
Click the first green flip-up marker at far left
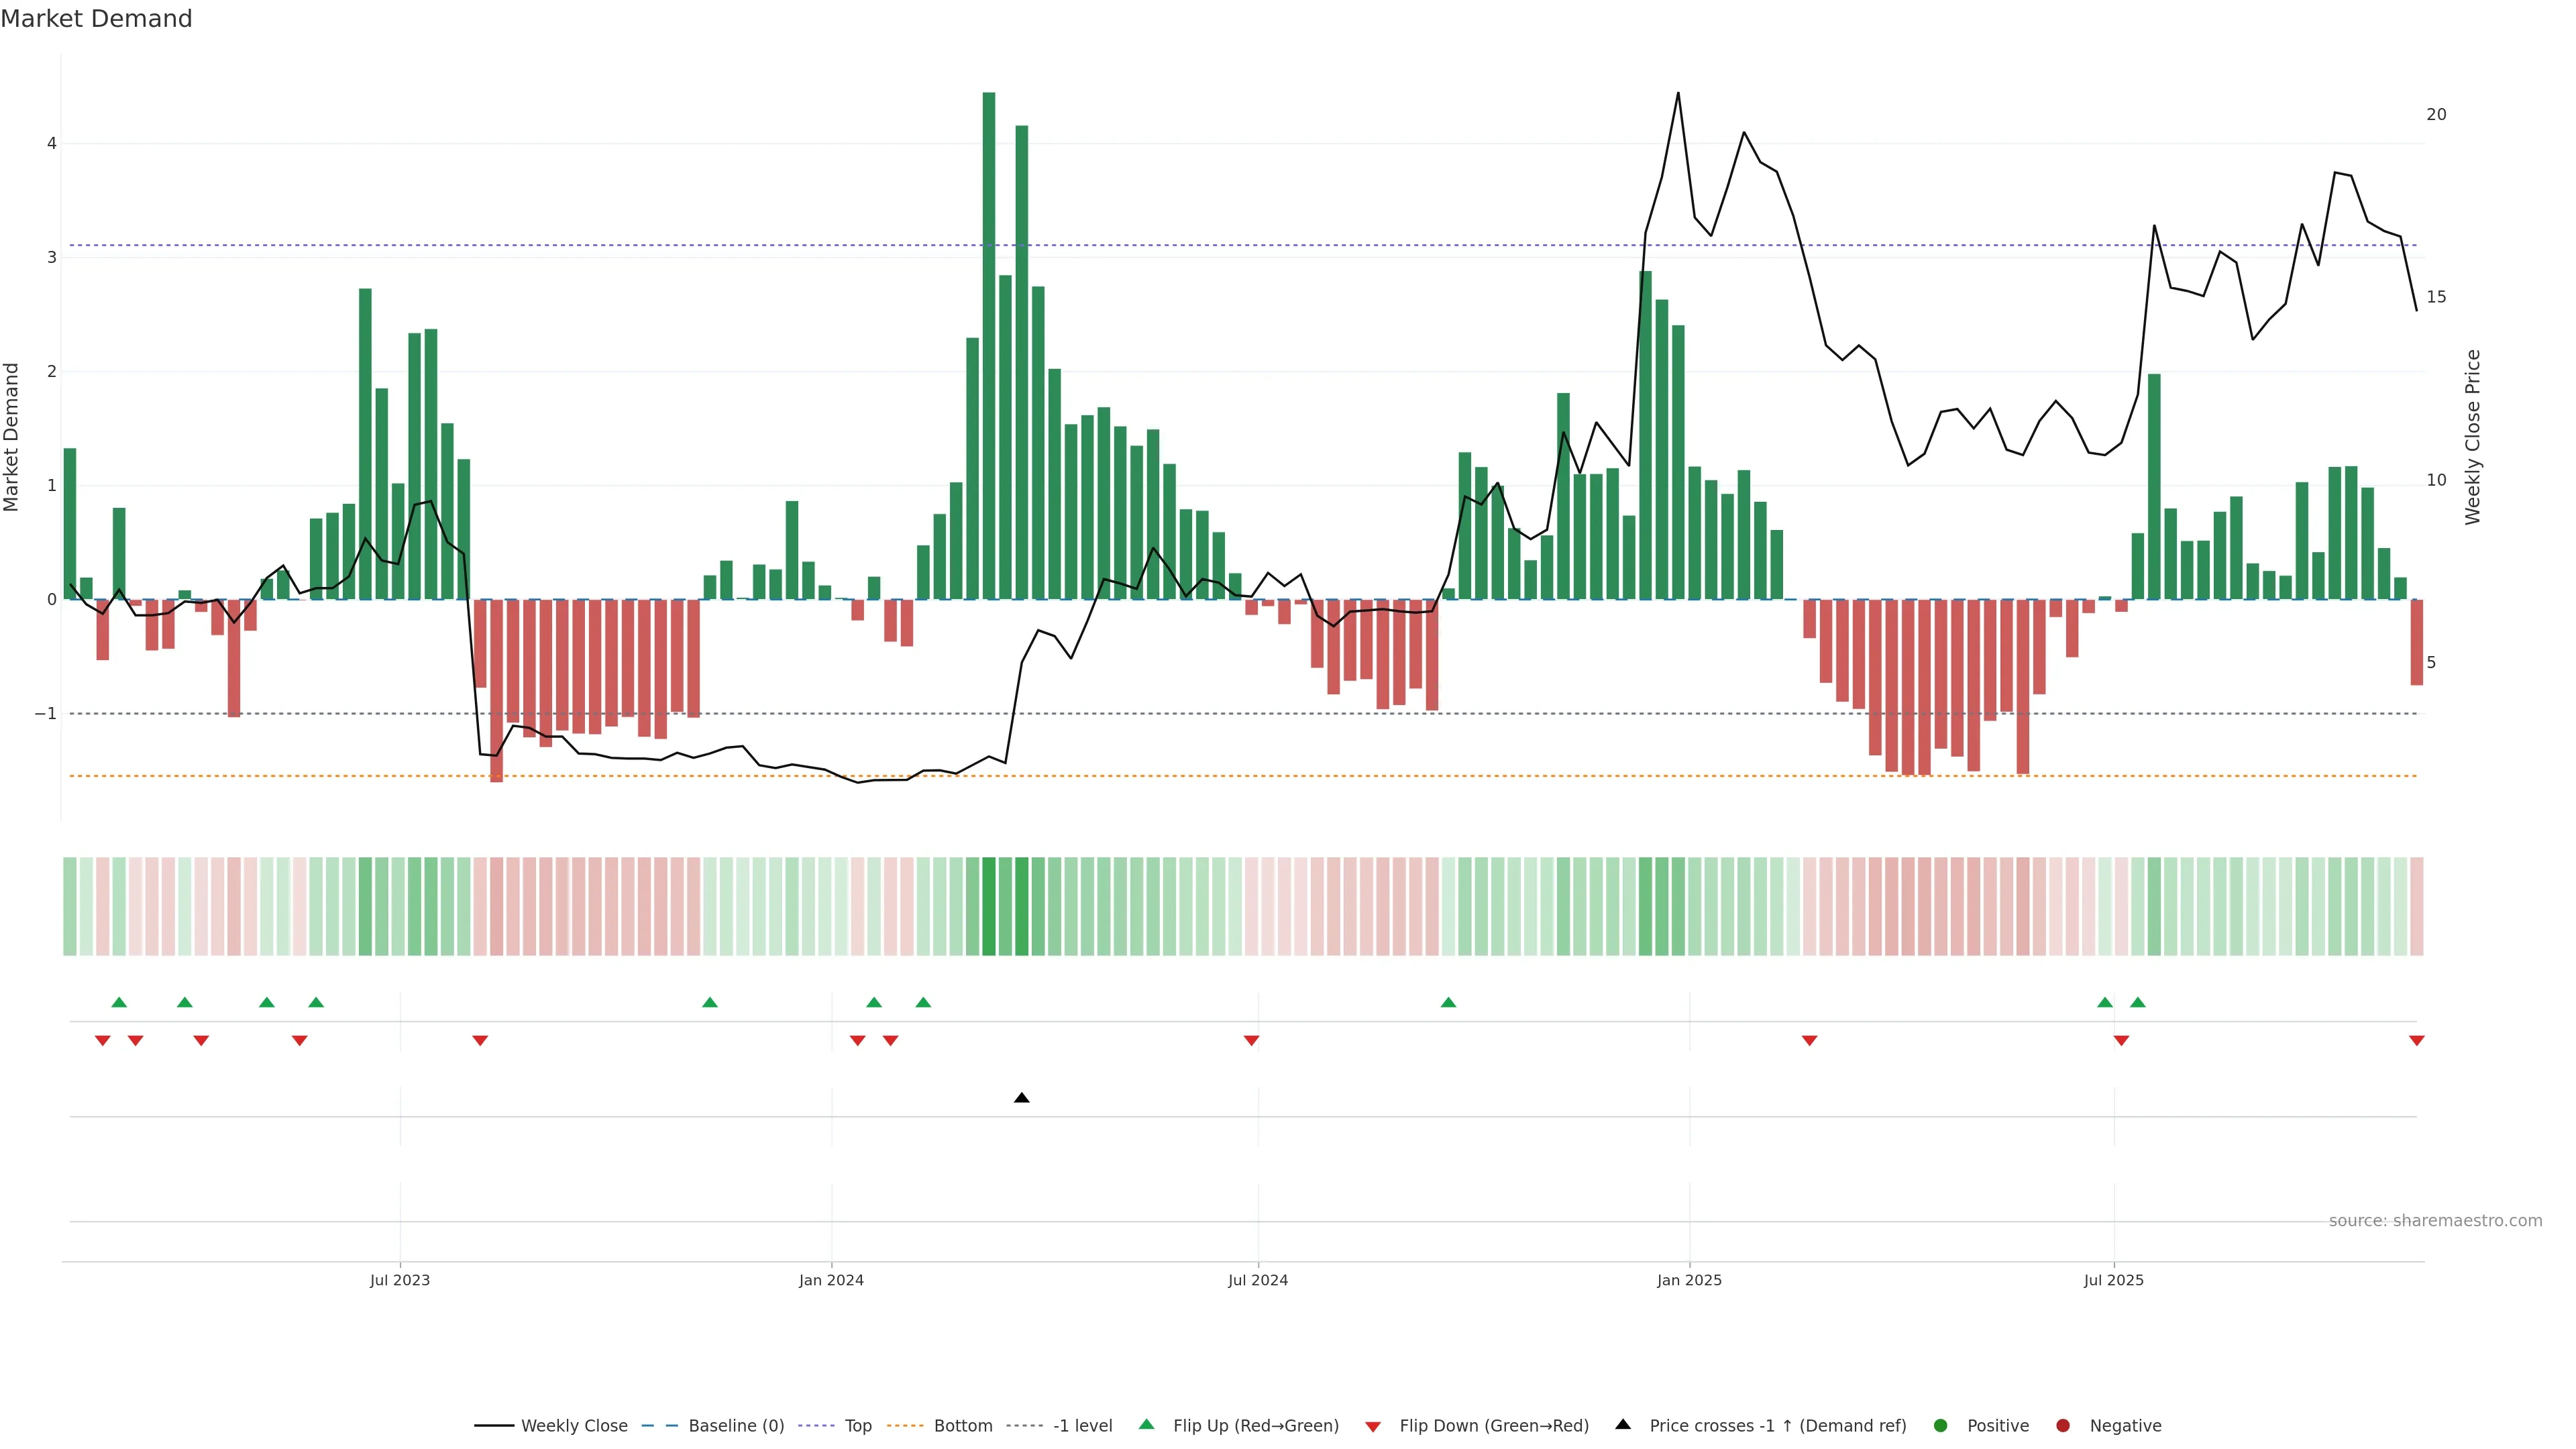[x=119, y=1002]
